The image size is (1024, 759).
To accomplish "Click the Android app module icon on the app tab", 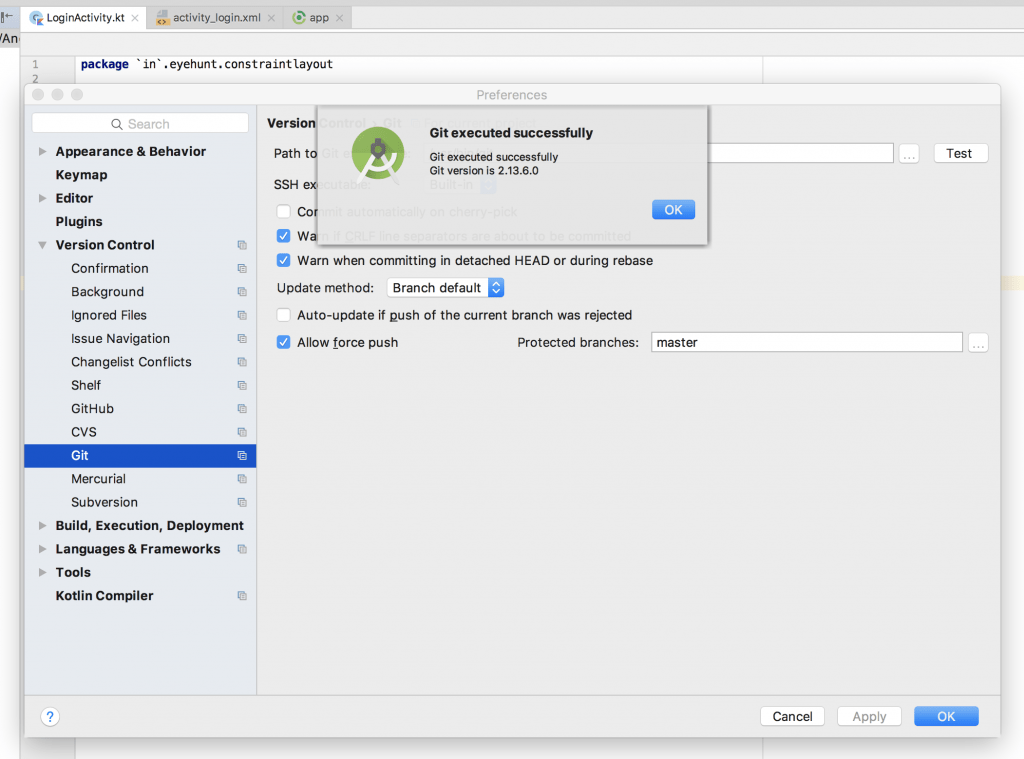I will pyautogui.click(x=297, y=17).
